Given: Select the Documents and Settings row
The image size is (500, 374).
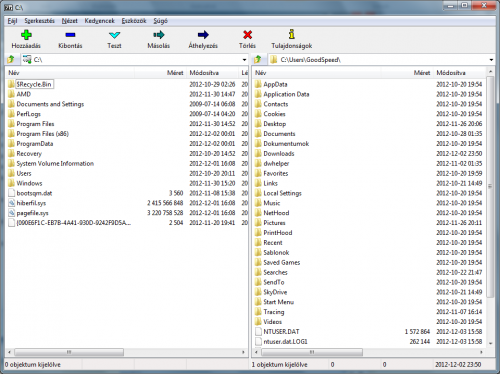Looking at the screenshot, I should [127, 104].
